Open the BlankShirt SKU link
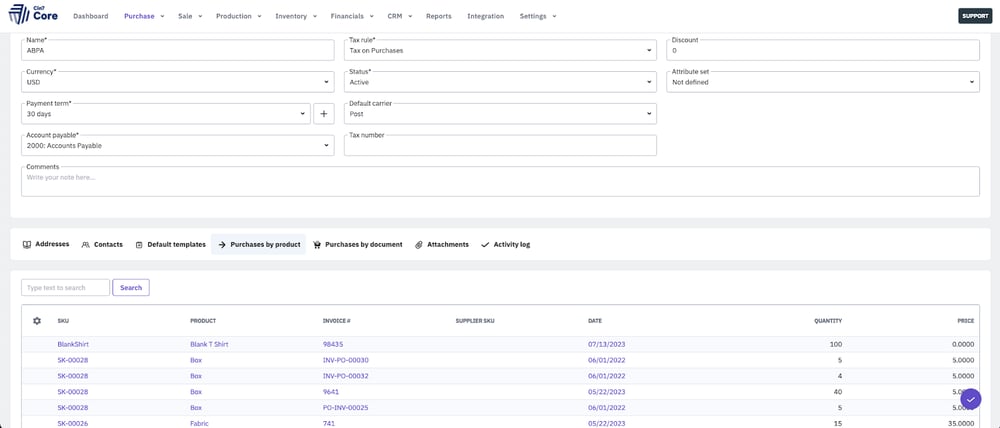 tap(73, 344)
